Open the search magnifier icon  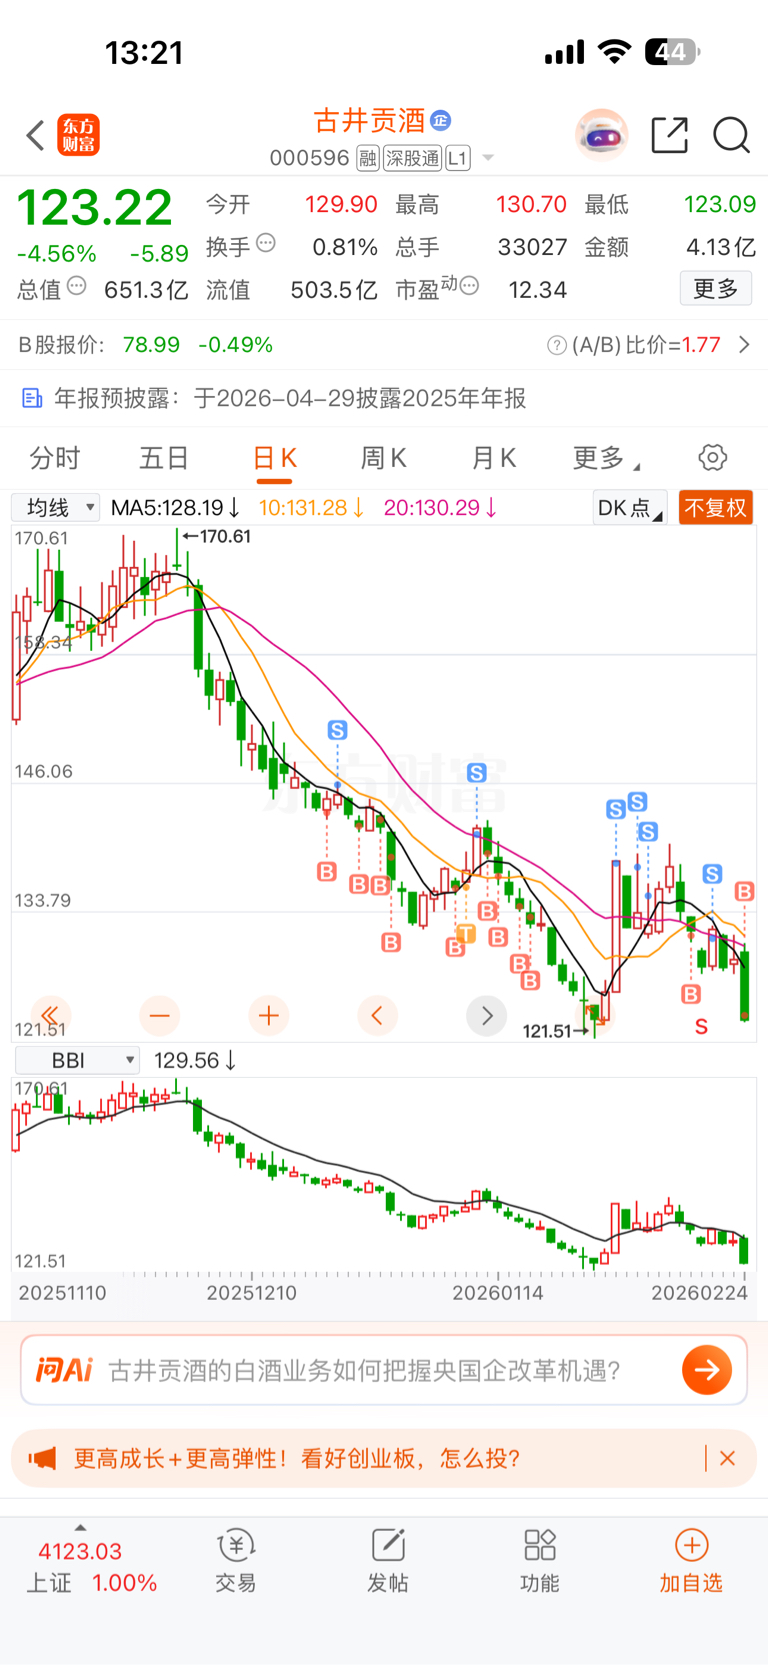[731, 134]
